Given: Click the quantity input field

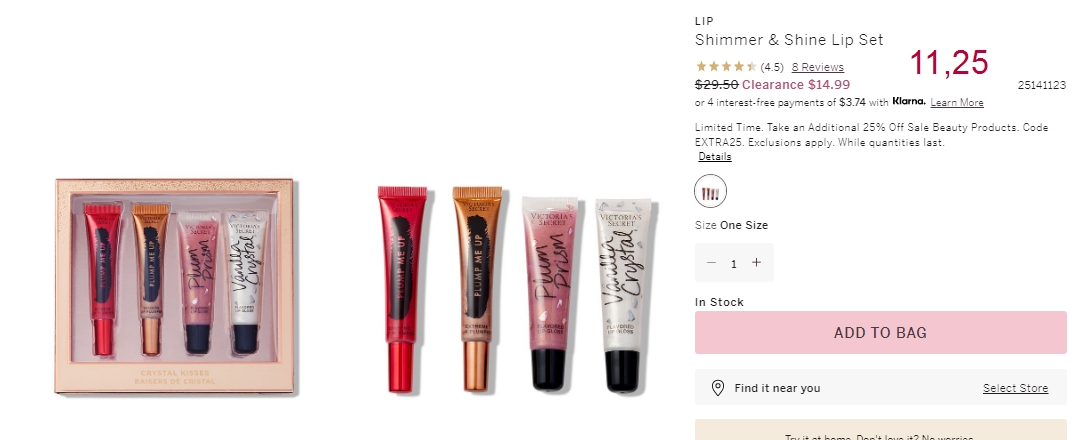Looking at the screenshot, I should click(734, 263).
